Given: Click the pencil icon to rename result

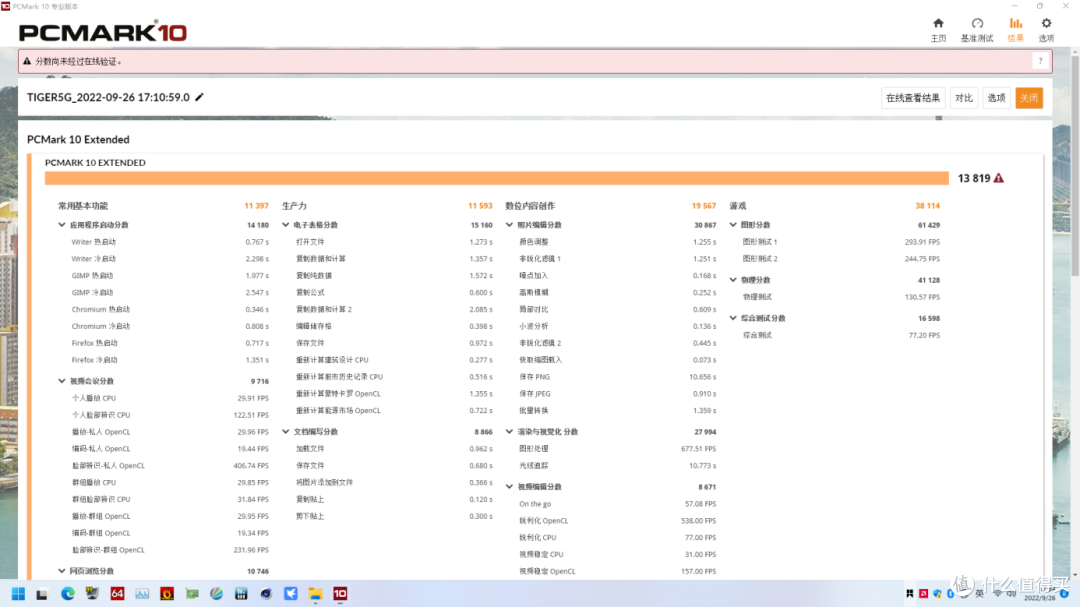Looking at the screenshot, I should pos(200,97).
